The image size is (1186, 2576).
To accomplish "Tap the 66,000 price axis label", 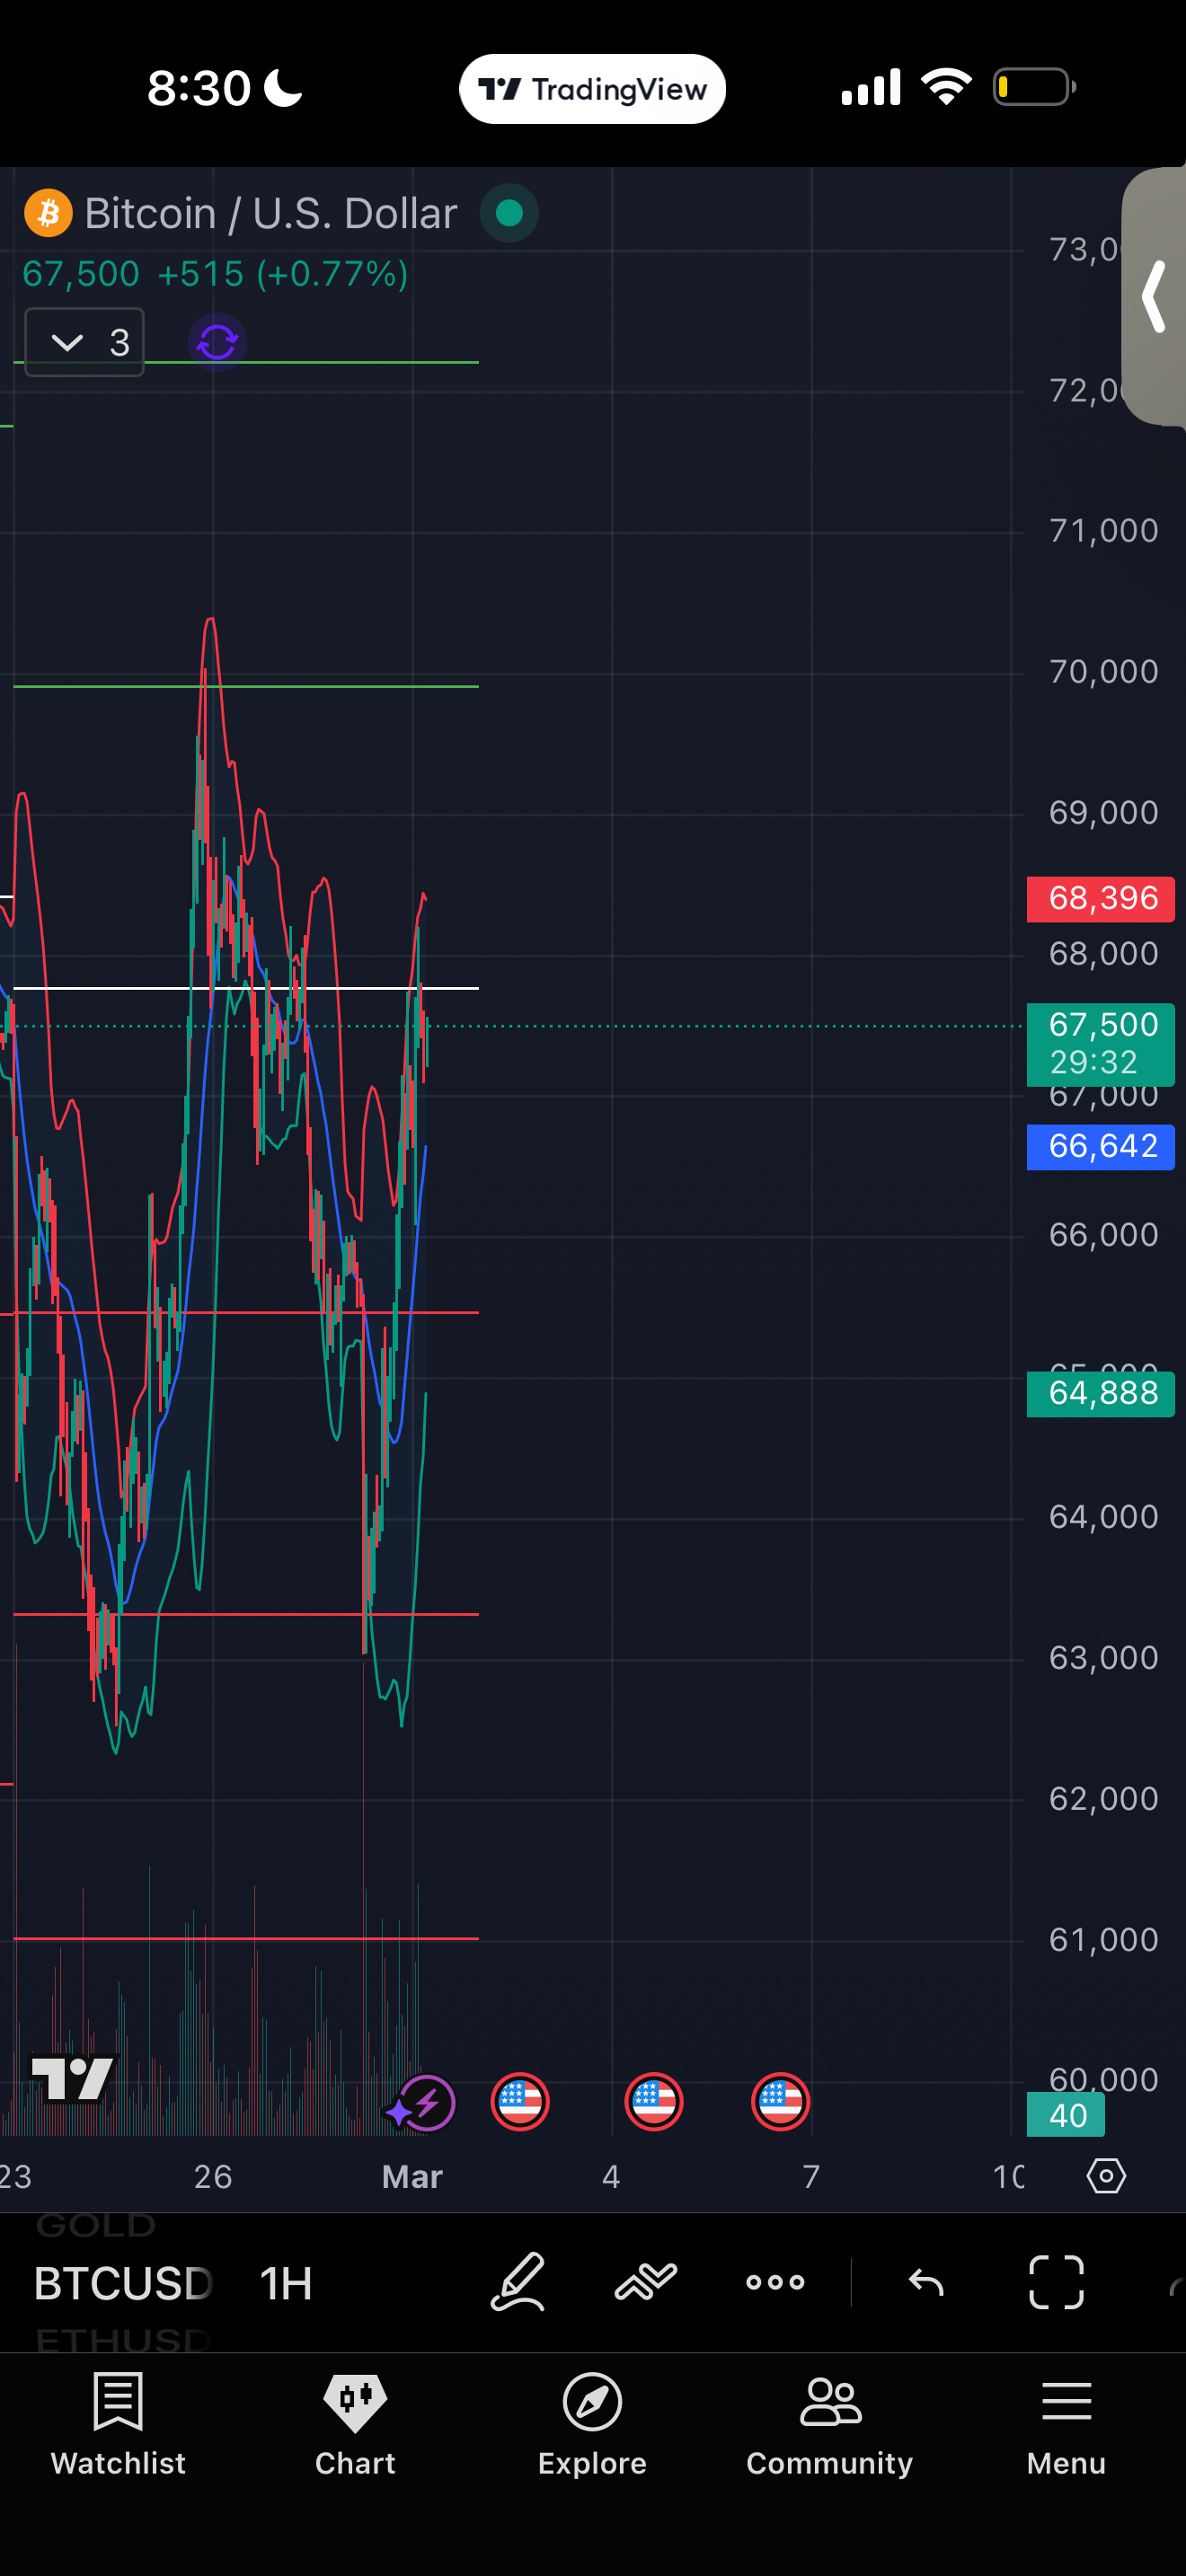I will pos(1103,1235).
